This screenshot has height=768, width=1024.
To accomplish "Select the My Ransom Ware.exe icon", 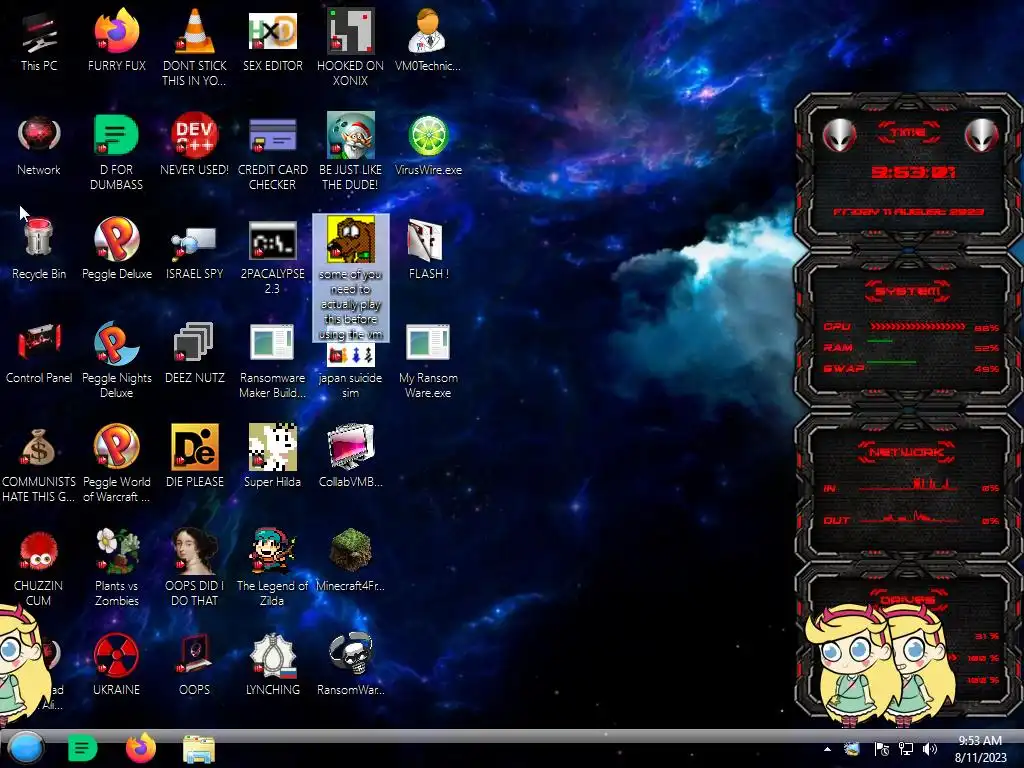I will (428, 342).
